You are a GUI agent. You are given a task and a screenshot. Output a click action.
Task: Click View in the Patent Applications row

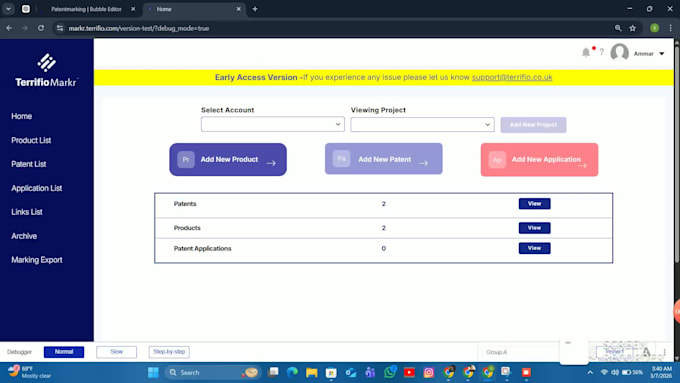pos(535,249)
